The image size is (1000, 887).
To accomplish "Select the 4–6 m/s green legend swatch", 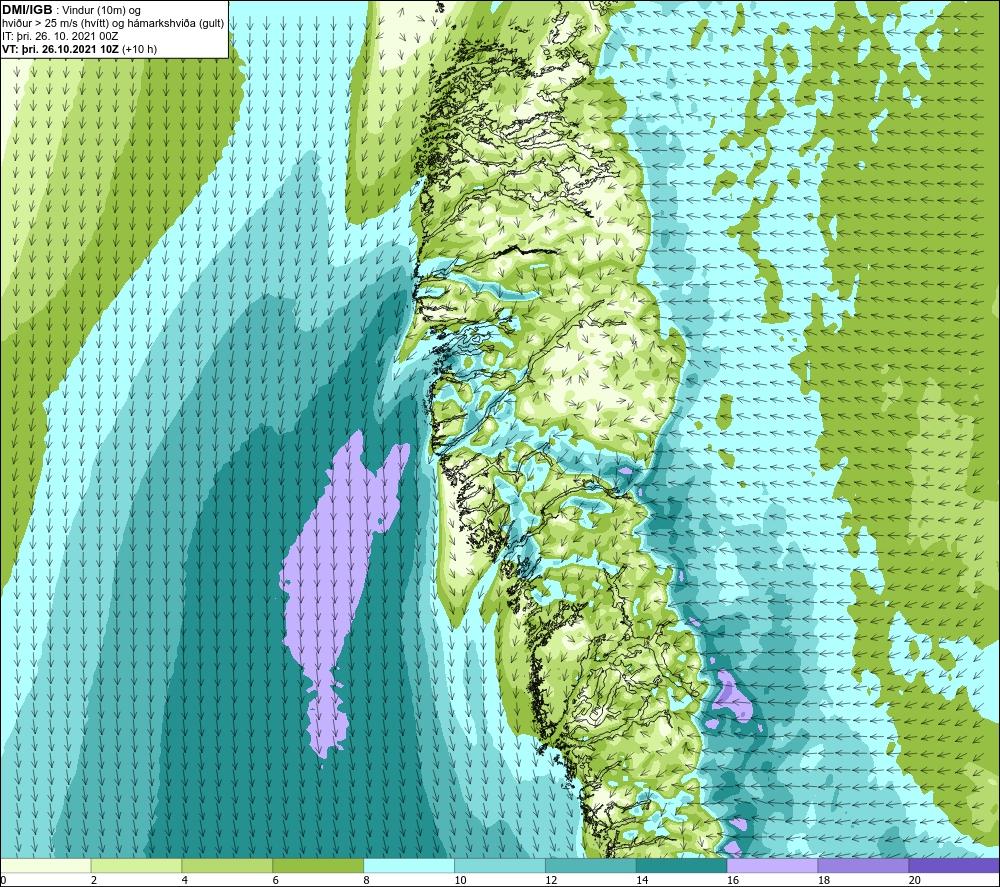I will (227, 865).
